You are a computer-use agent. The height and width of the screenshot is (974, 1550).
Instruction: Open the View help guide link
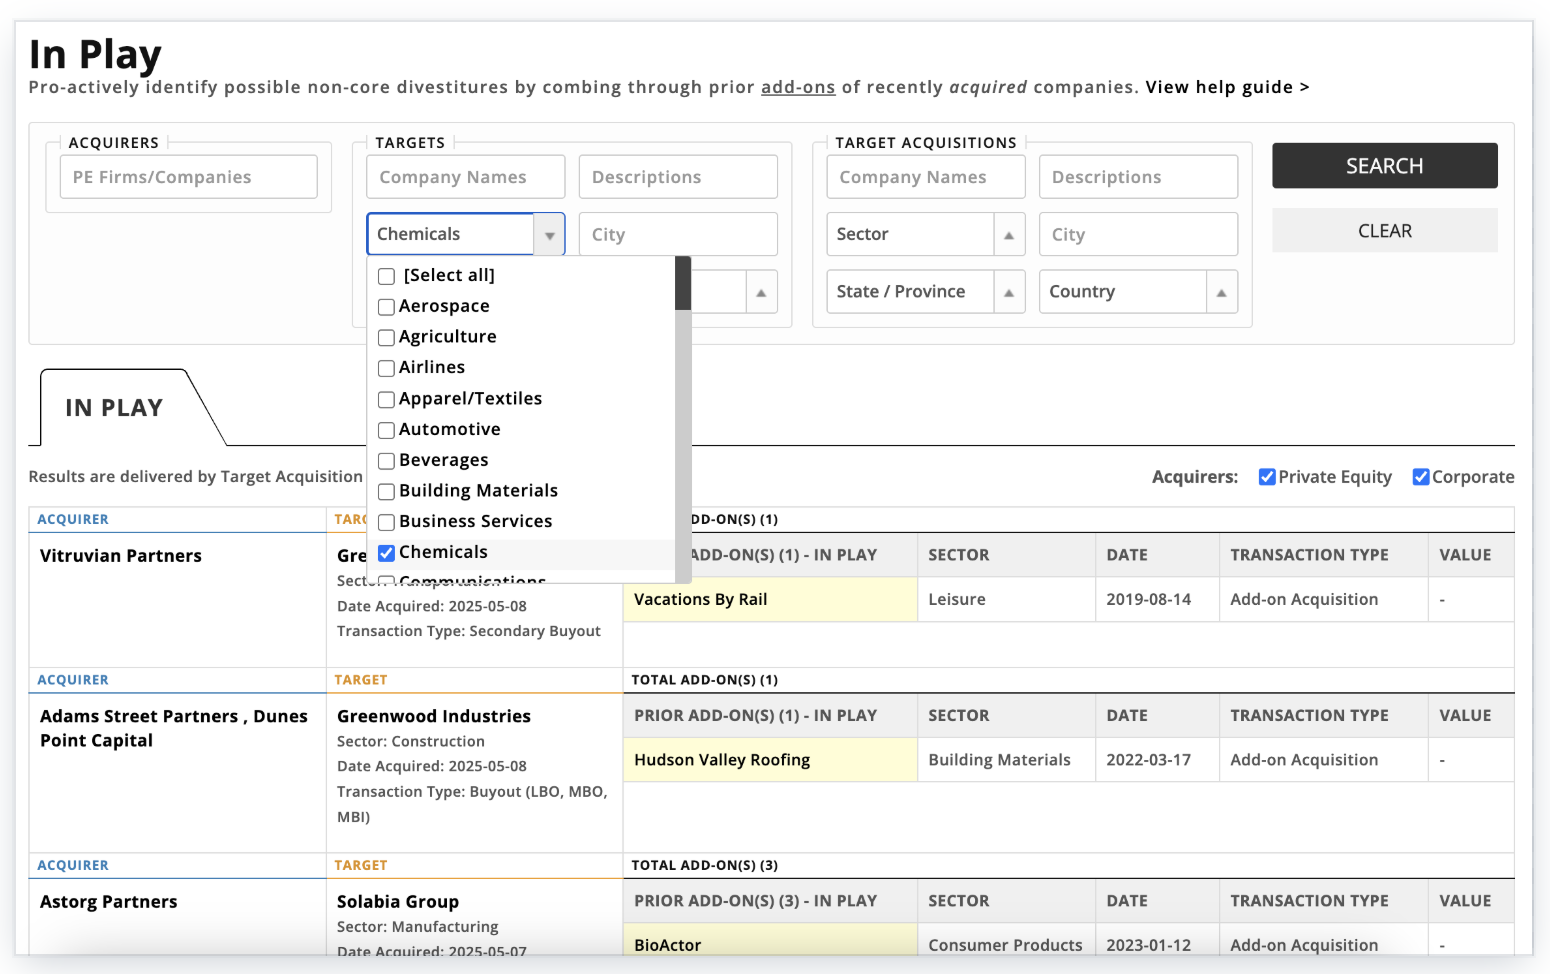(1226, 87)
